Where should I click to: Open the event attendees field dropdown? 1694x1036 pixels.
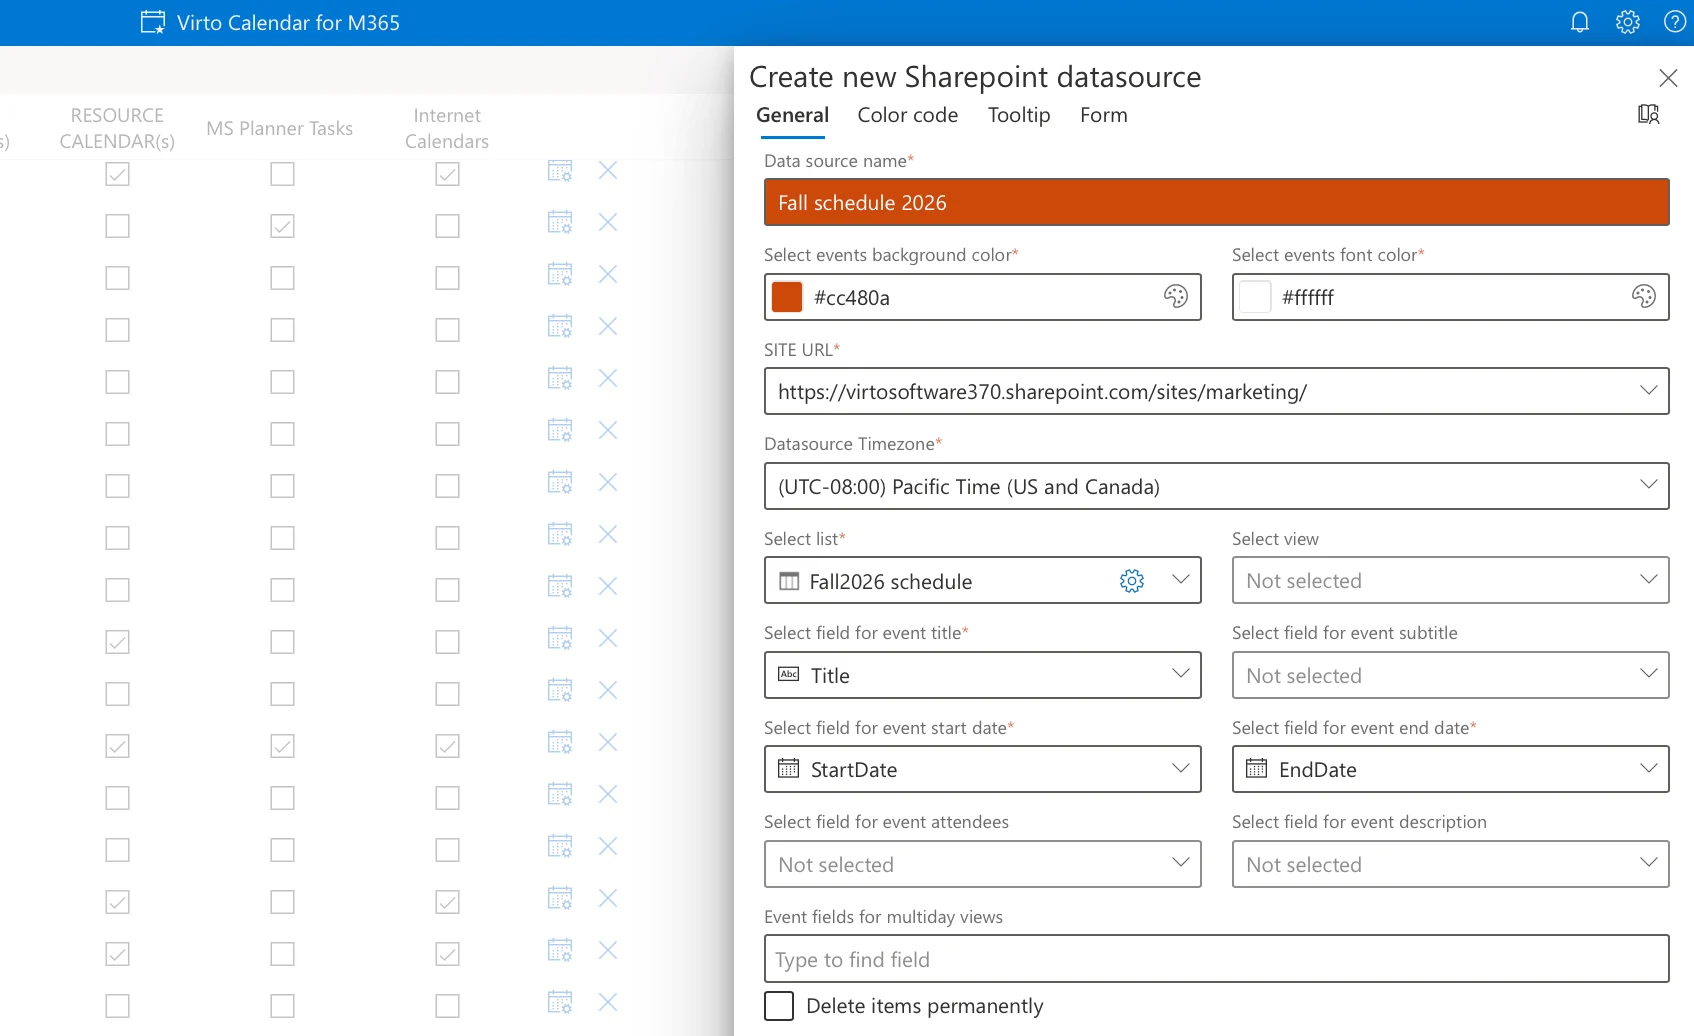click(x=983, y=864)
